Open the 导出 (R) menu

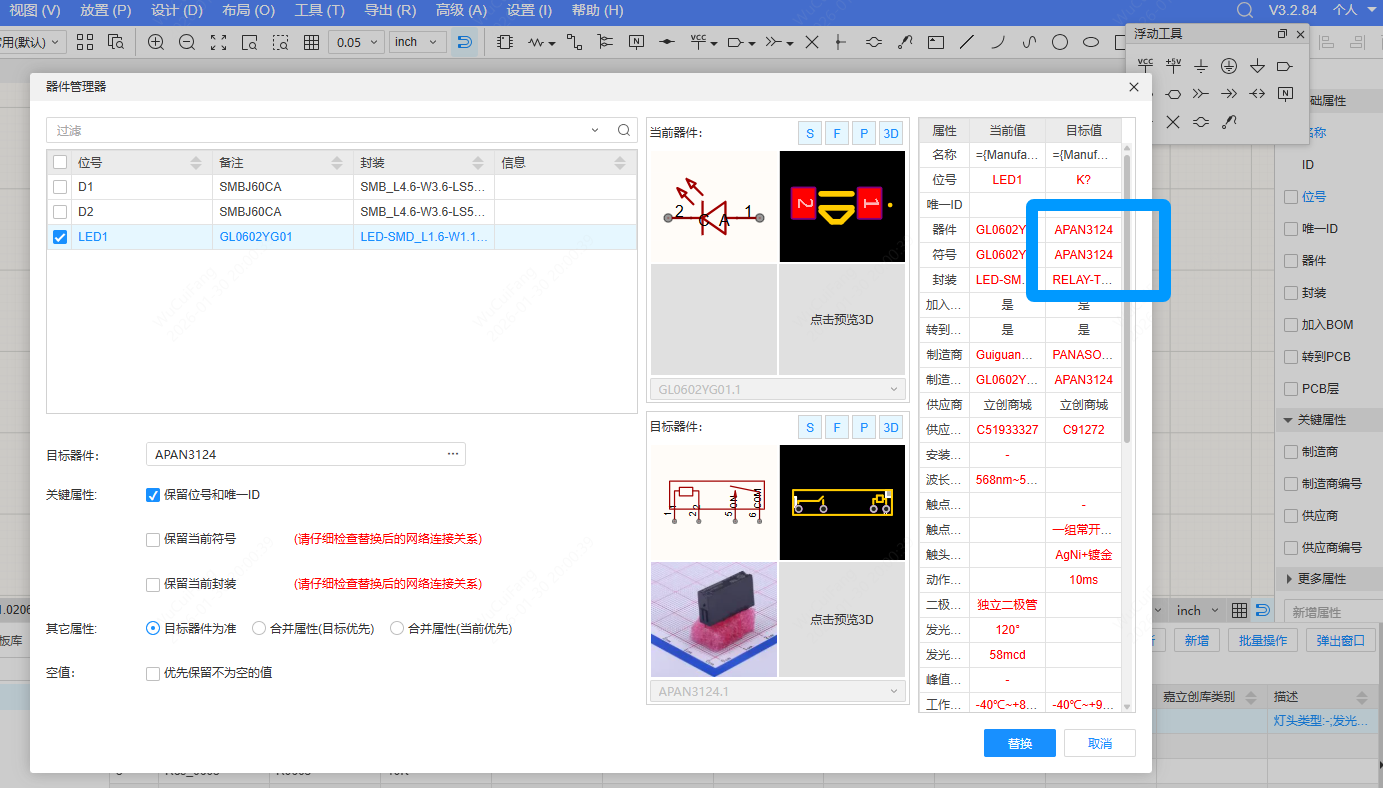tap(390, 10)
